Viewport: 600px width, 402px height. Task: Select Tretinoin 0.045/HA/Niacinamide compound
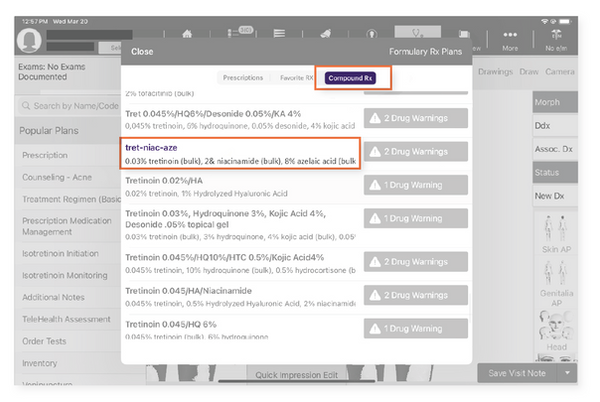click(x=240, y=297)
